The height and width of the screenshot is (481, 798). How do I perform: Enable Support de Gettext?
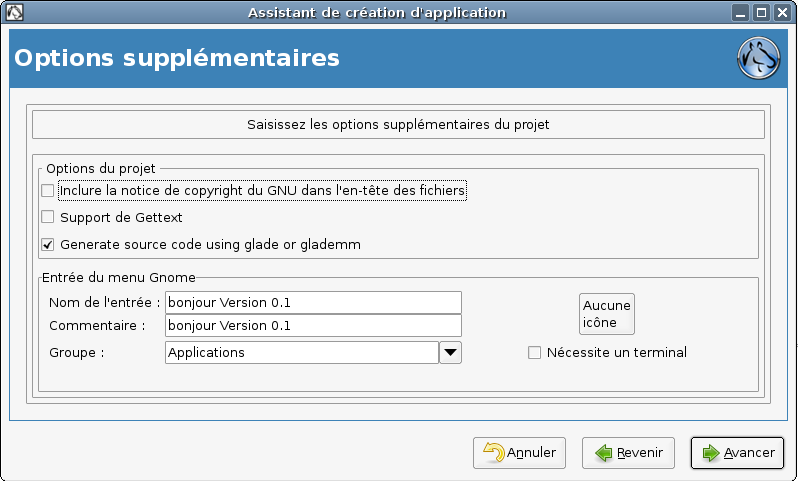48,217
